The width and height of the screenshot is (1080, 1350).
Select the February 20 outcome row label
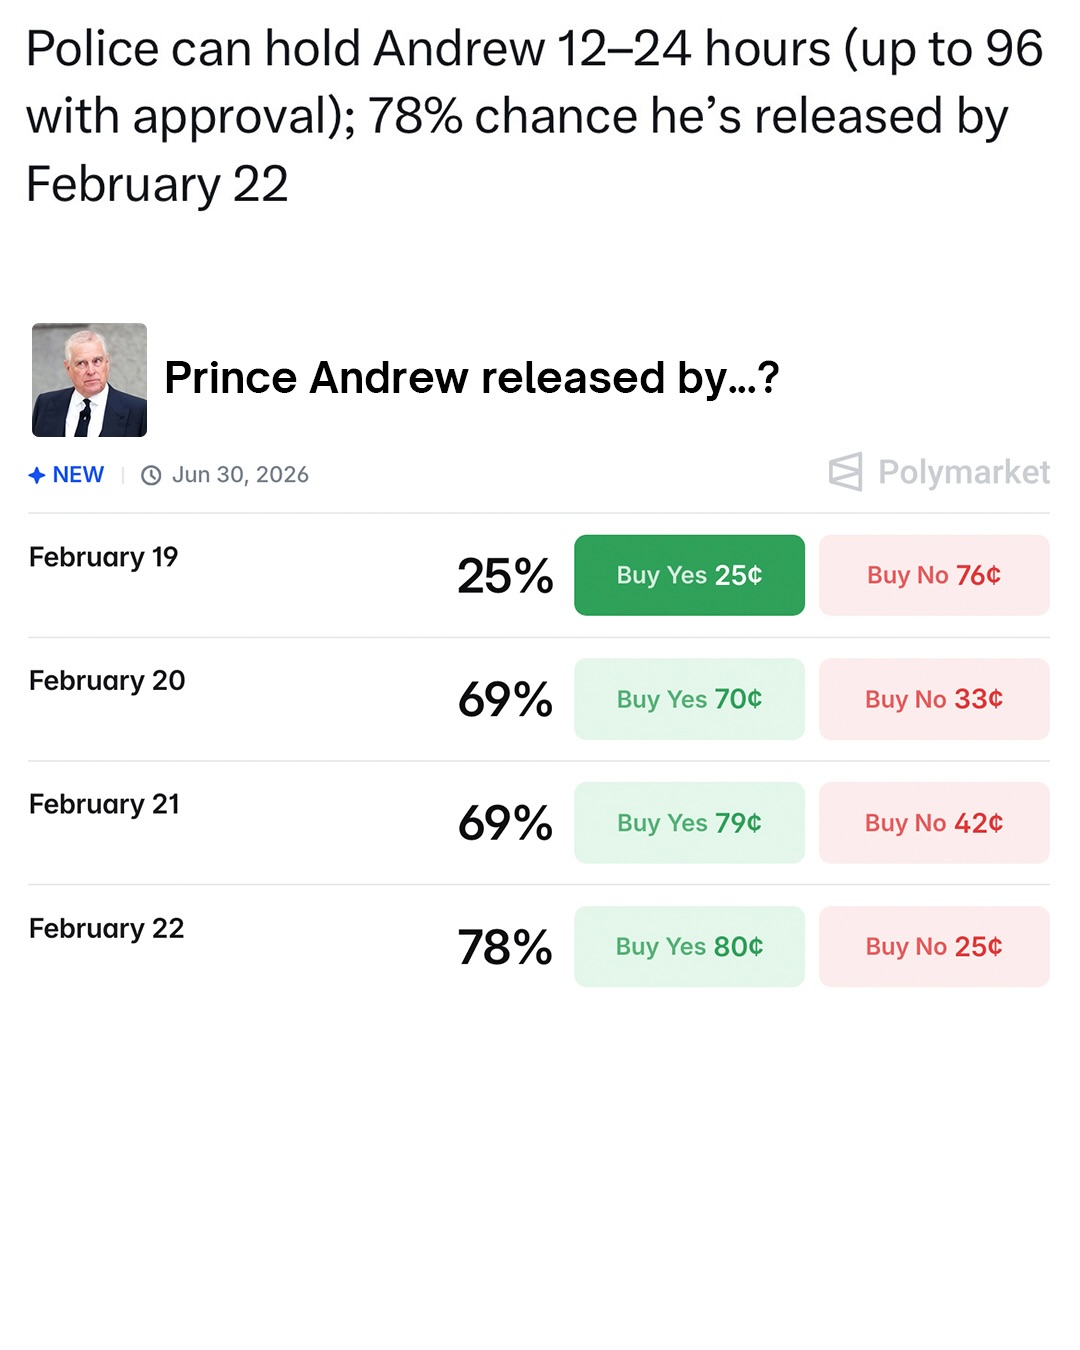pos(107,681)
